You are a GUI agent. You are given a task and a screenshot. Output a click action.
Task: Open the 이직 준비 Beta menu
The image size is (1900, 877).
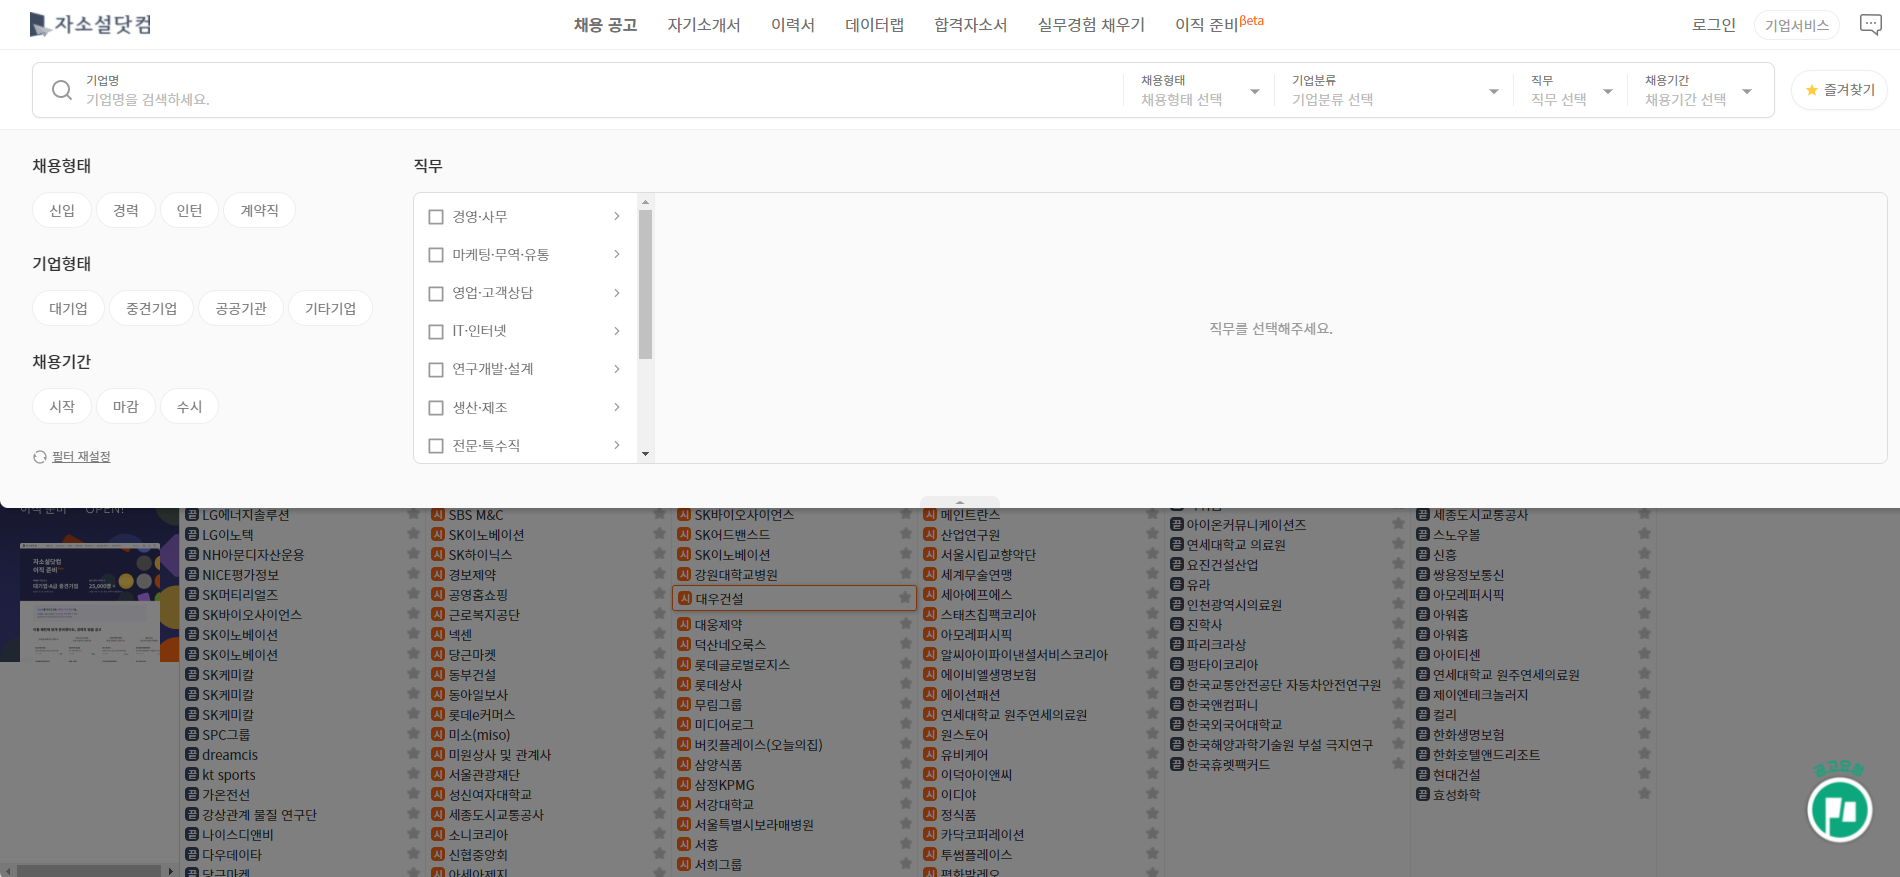point(1219,24)
